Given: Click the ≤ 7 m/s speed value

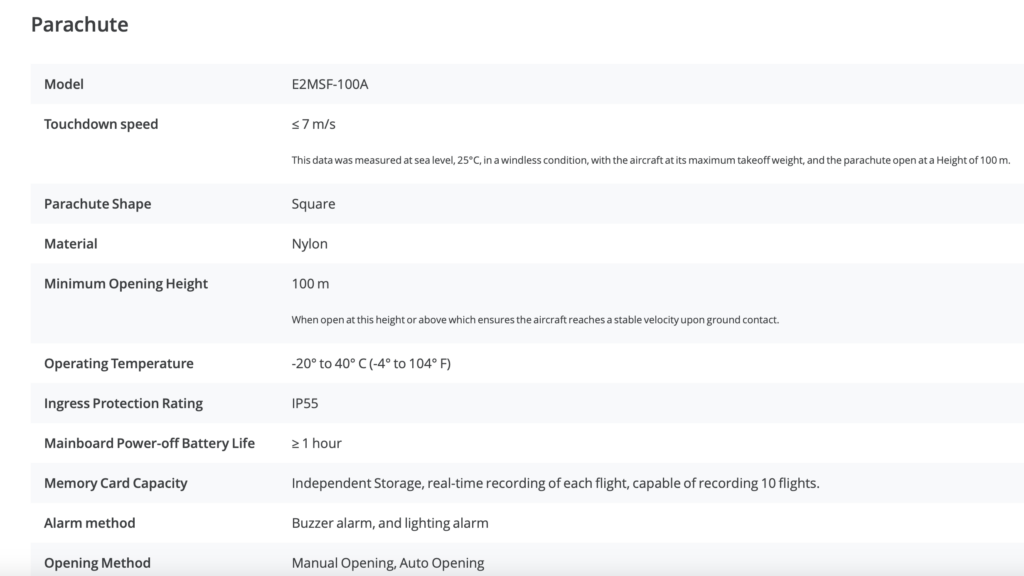Looking at the screenshot, I should tap(314, 124).
